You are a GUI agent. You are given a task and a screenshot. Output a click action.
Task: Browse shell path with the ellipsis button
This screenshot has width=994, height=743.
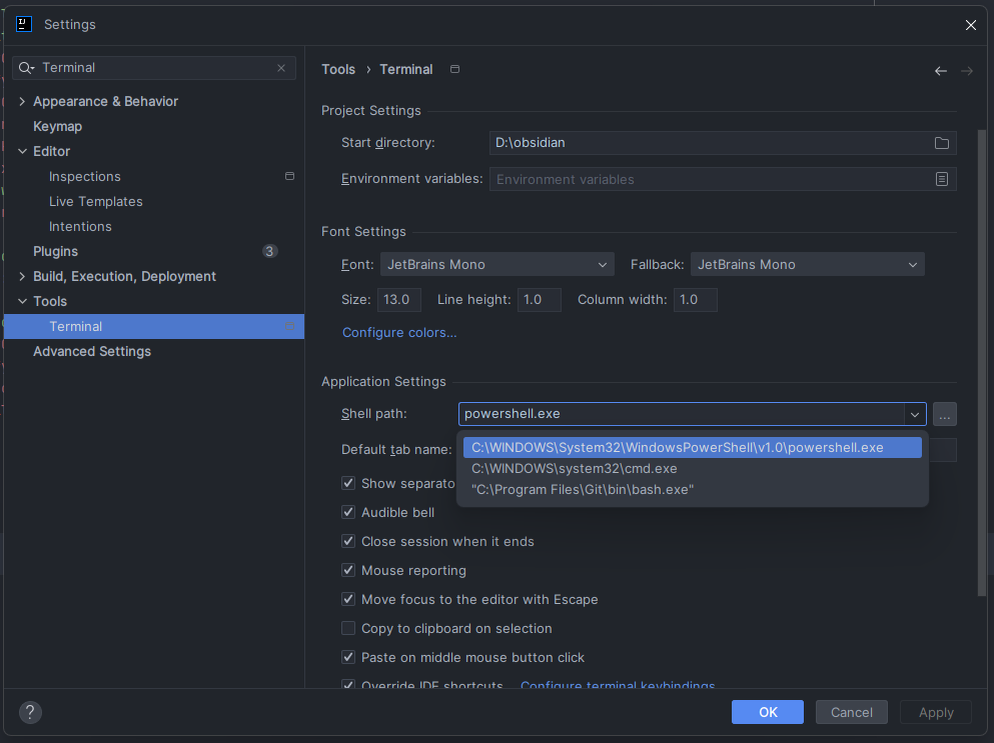click(943, 413)
